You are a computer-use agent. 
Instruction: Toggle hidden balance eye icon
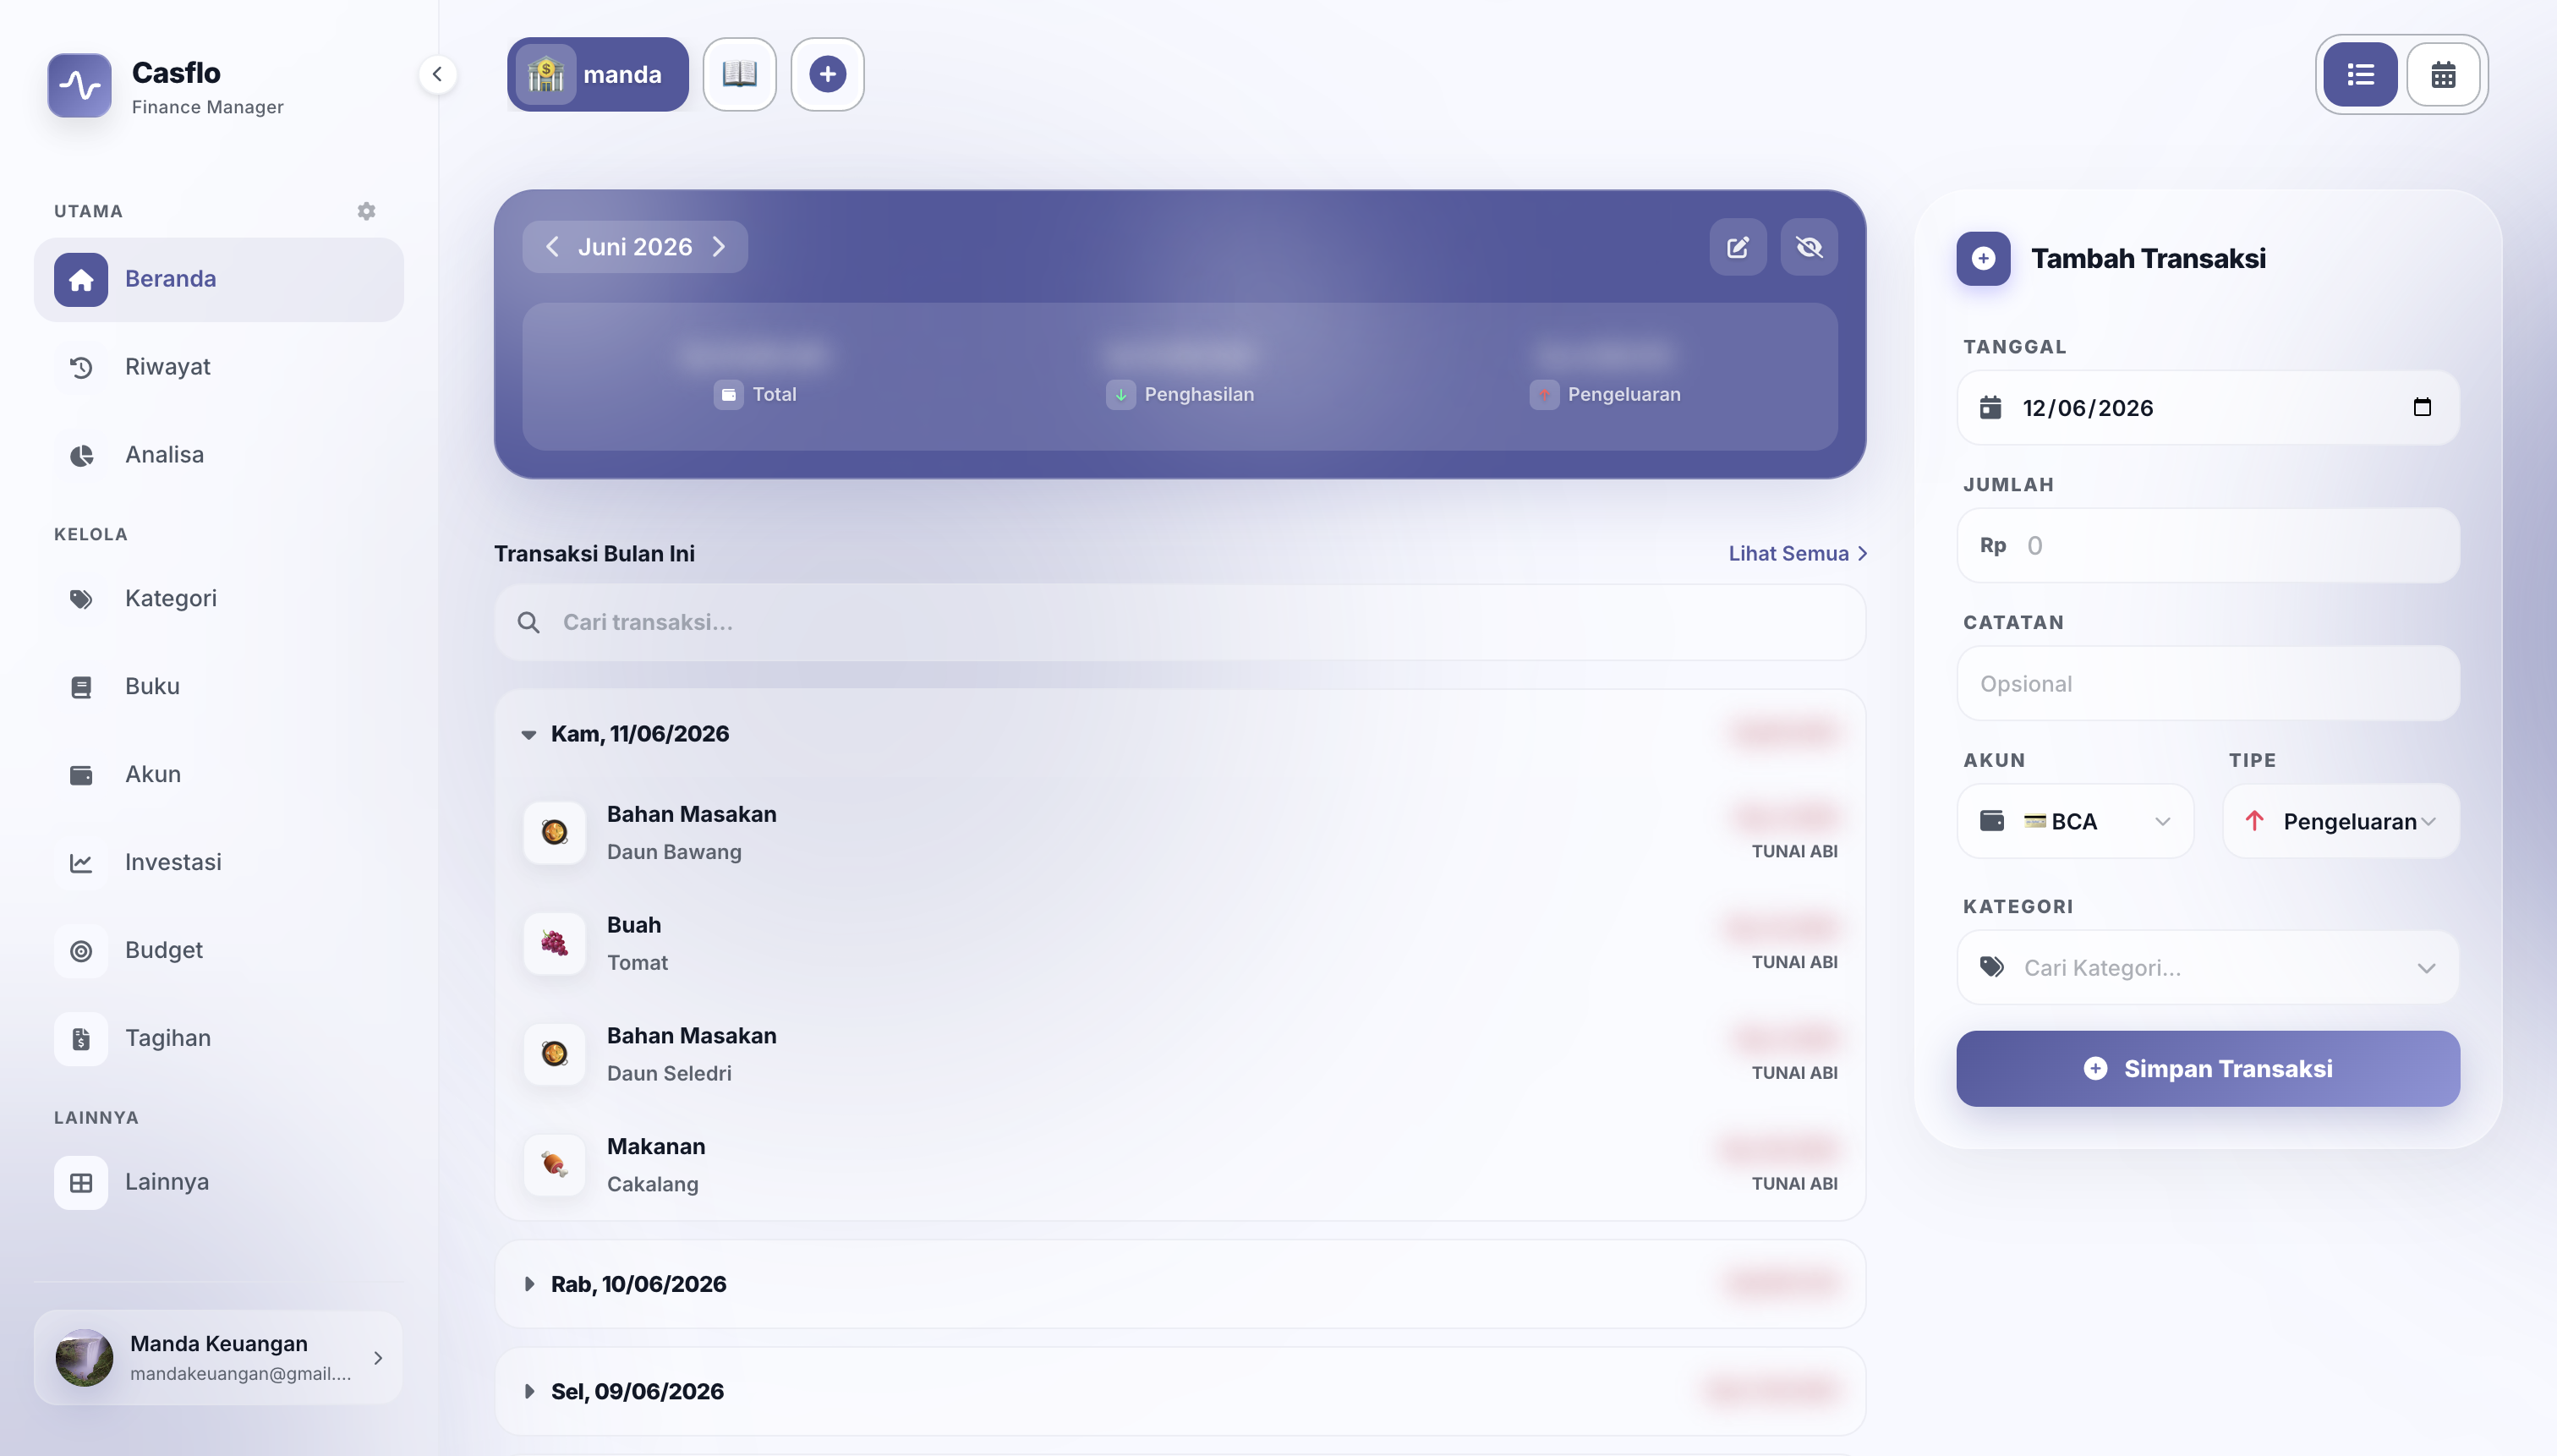1809,247
